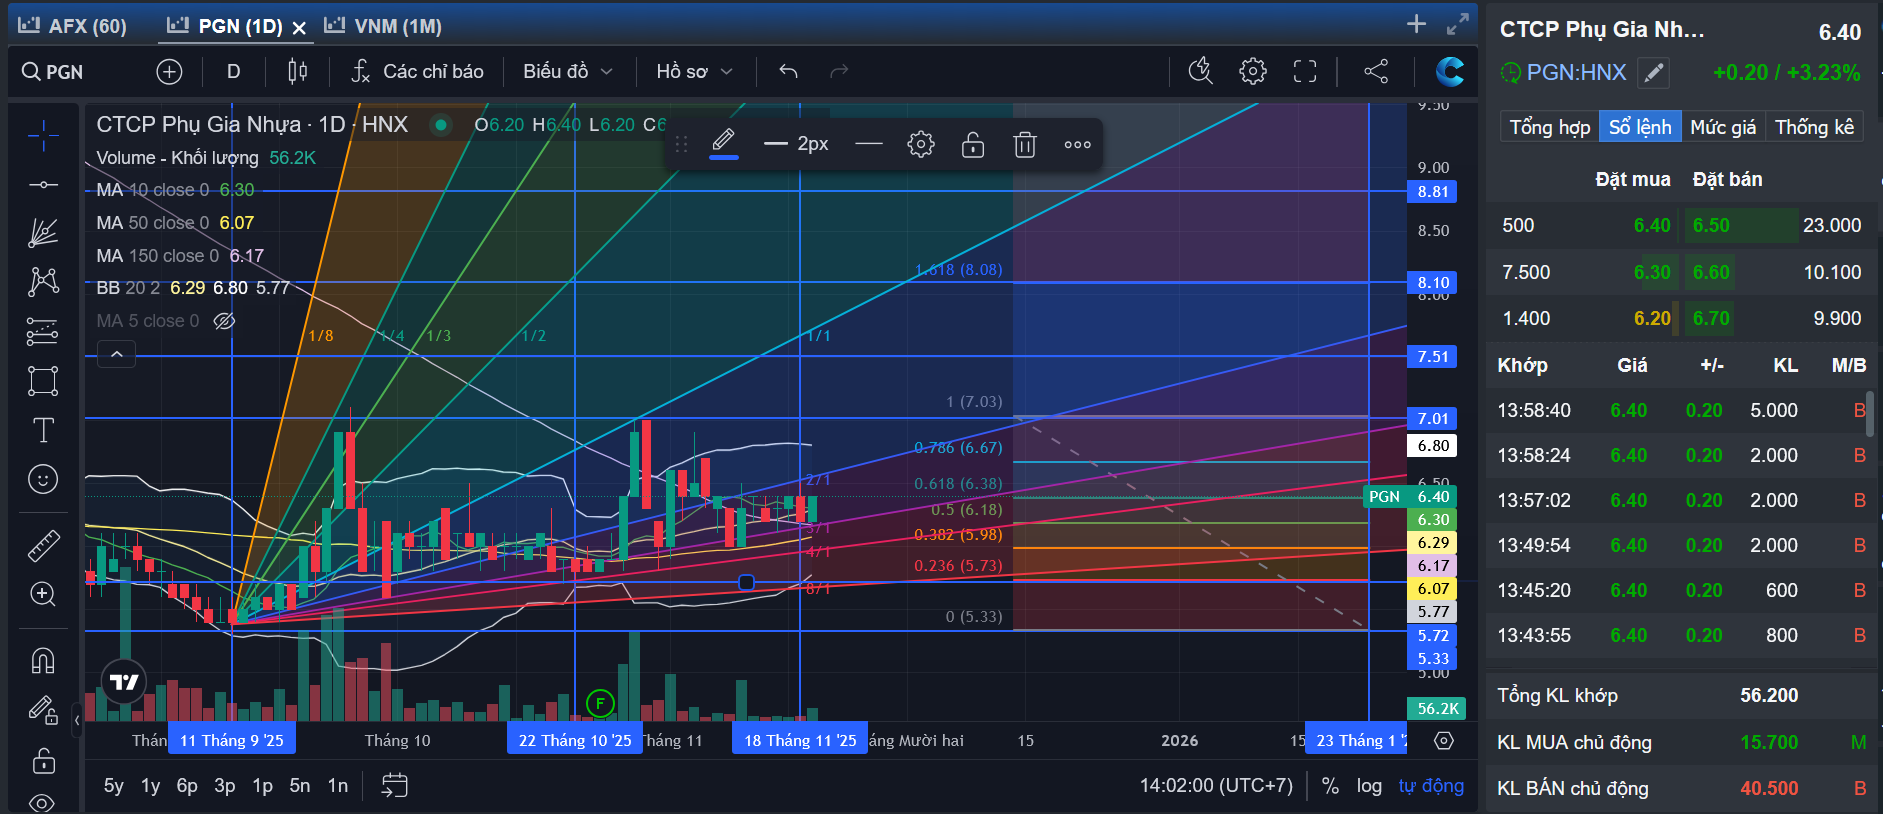
Task: Select the pattern drawing tool
Action: (x=43, y=282)
